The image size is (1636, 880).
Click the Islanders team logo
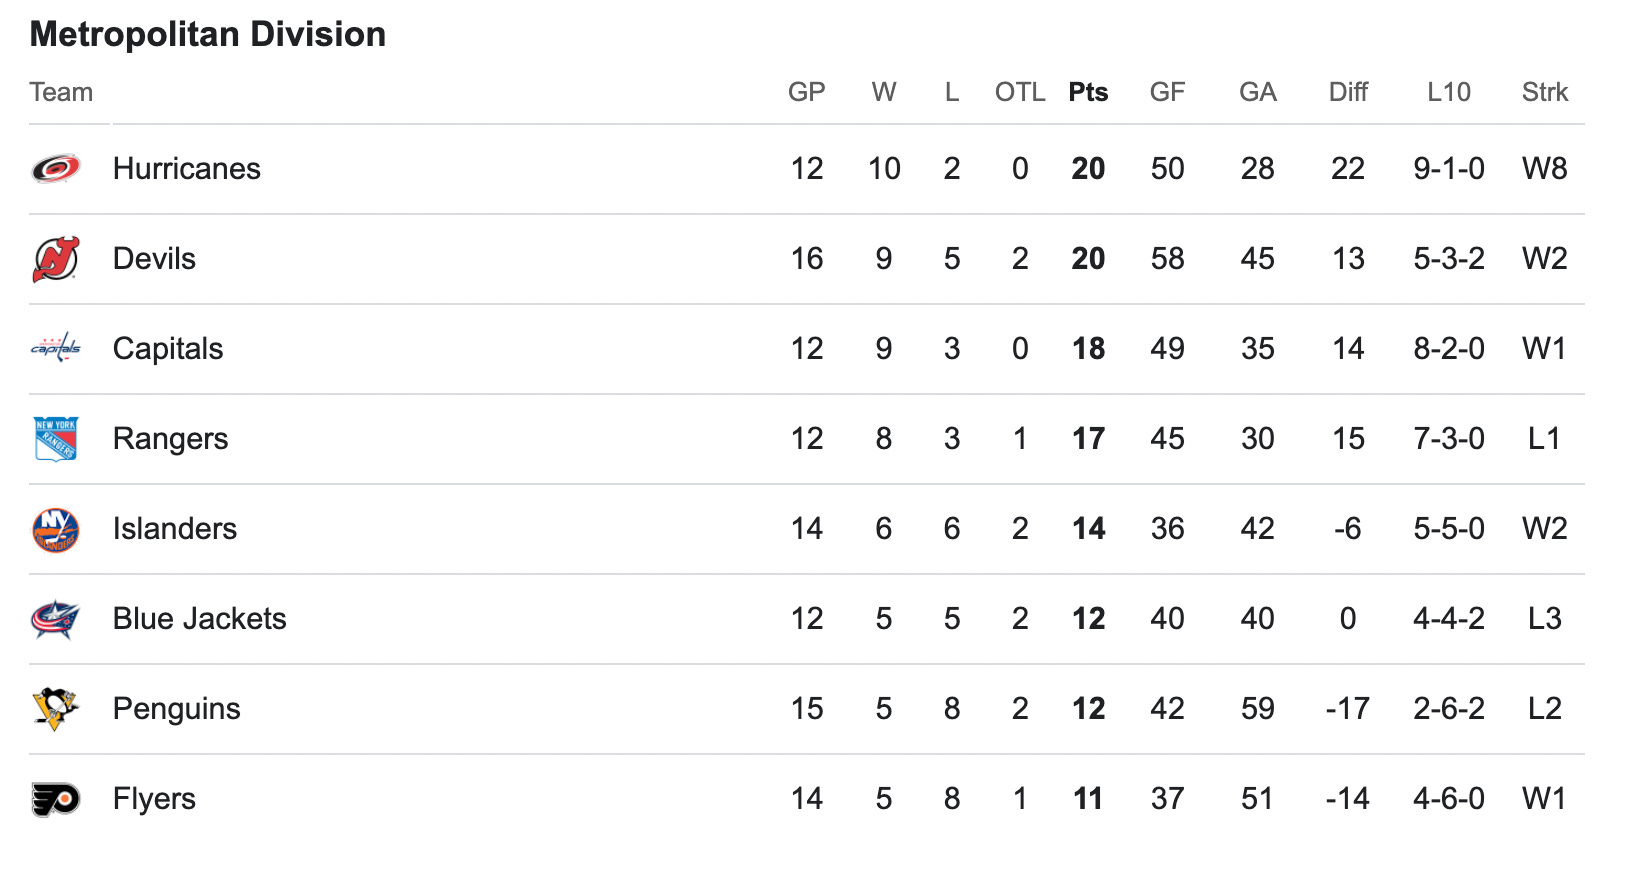pyautogui.click(x=56, y=529)
